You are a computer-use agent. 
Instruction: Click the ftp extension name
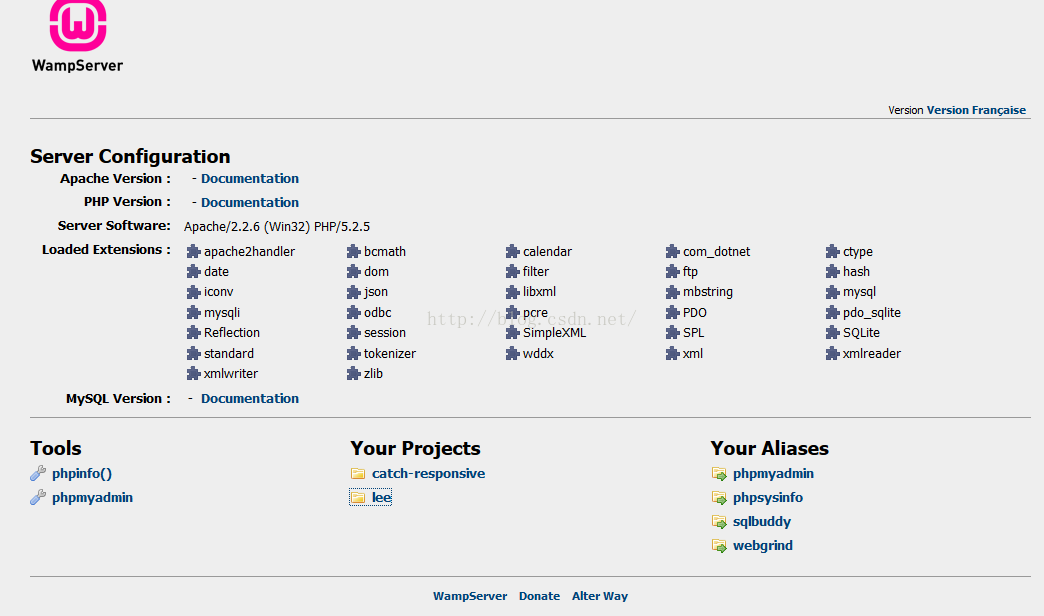point(690,272)
